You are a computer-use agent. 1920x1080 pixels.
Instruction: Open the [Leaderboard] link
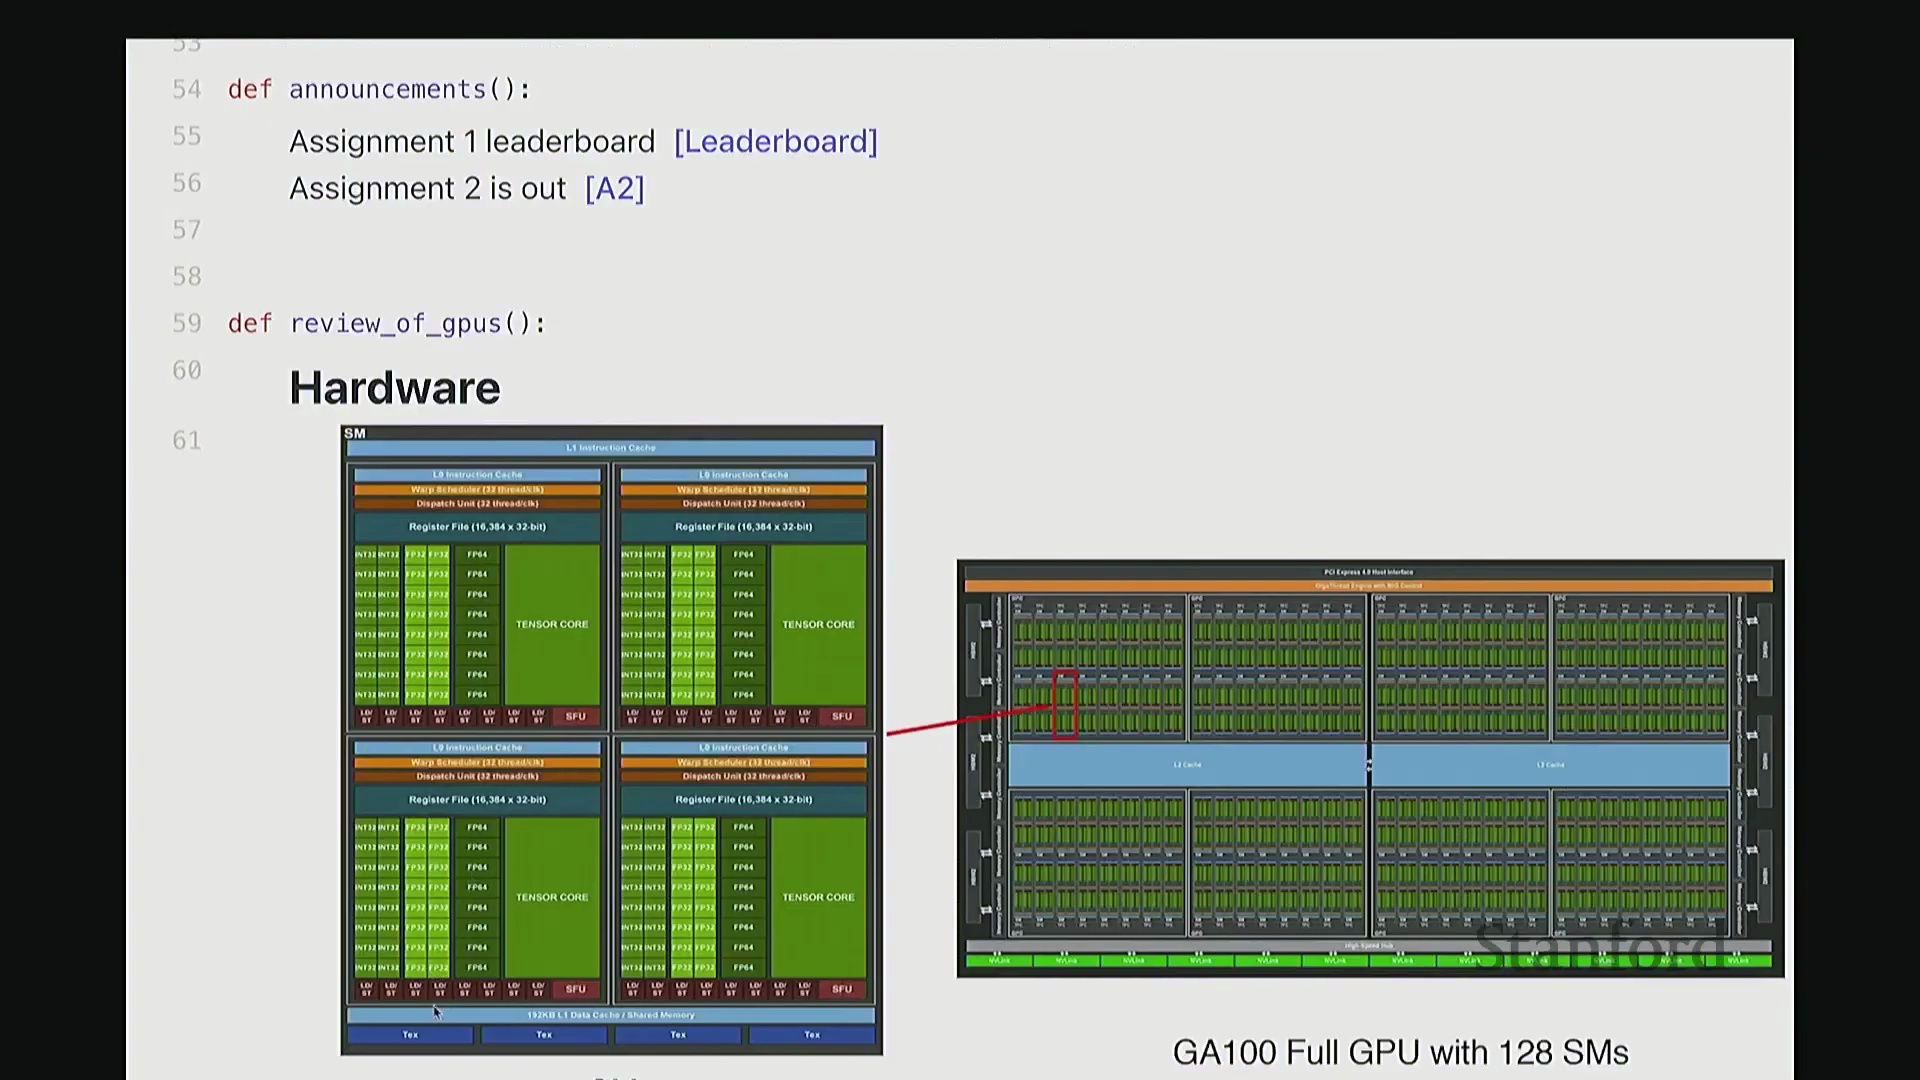coord(775,142)
